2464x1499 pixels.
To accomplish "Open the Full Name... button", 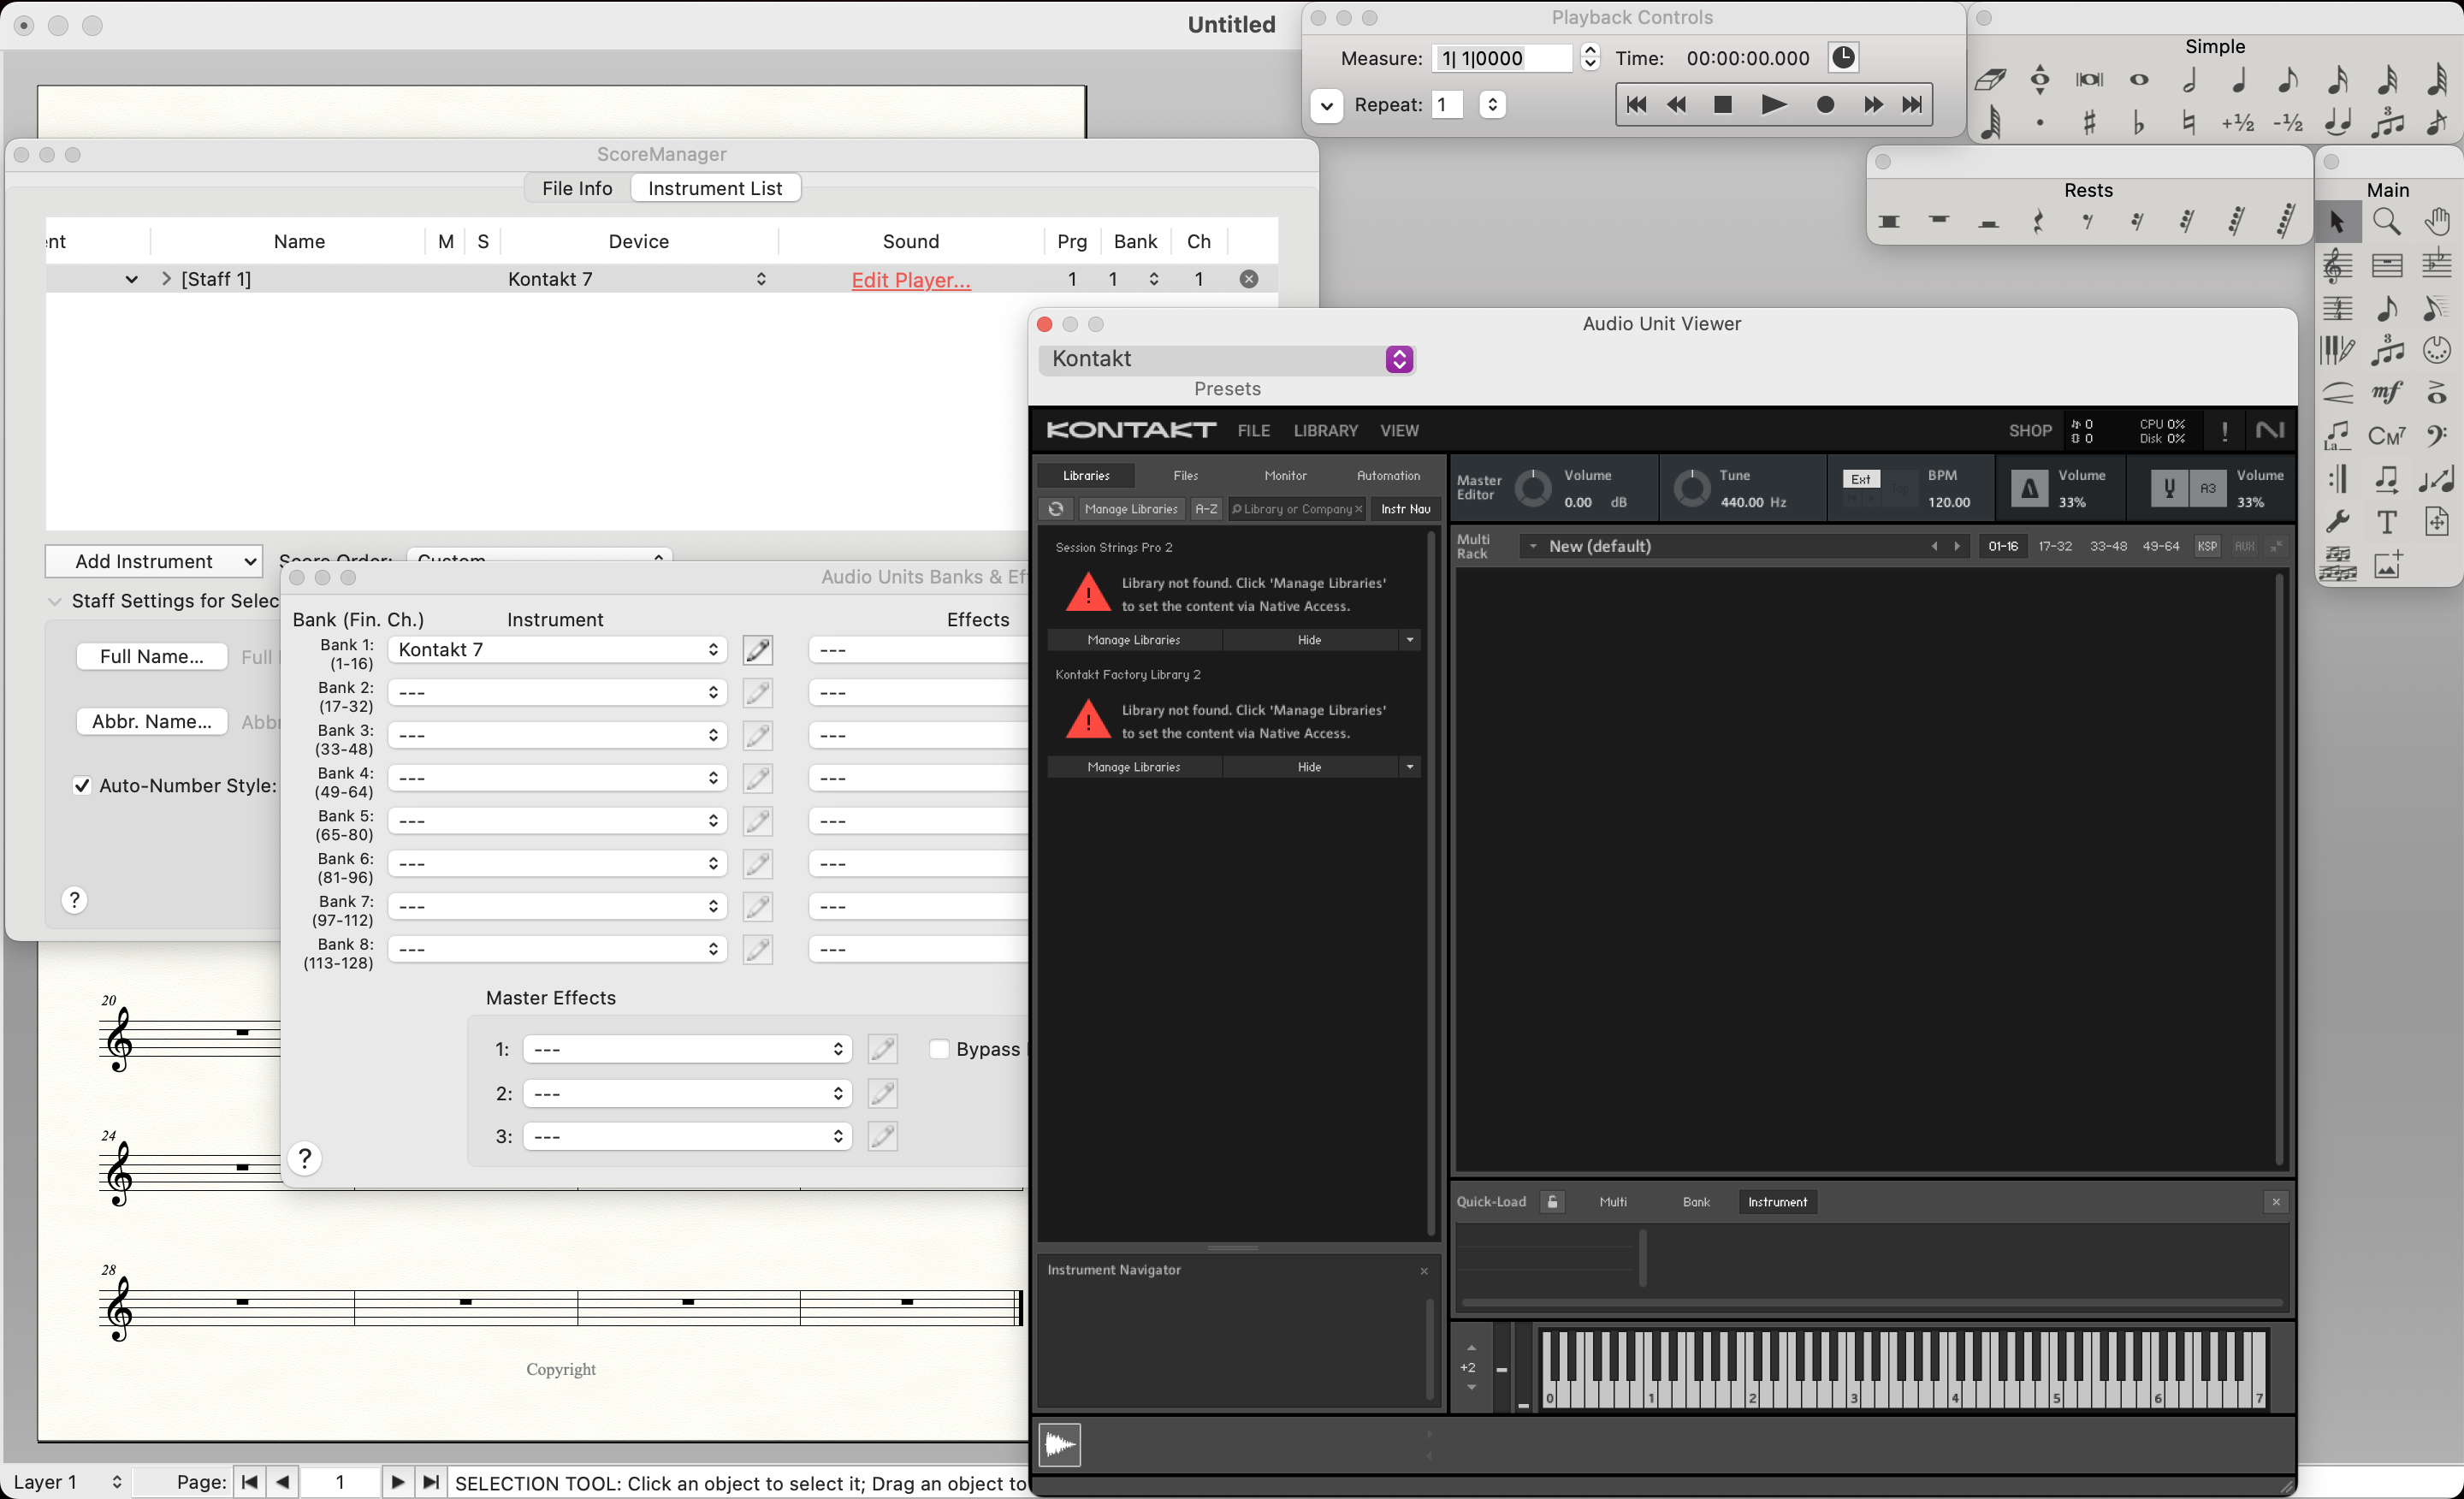I will tap(152, 657).
